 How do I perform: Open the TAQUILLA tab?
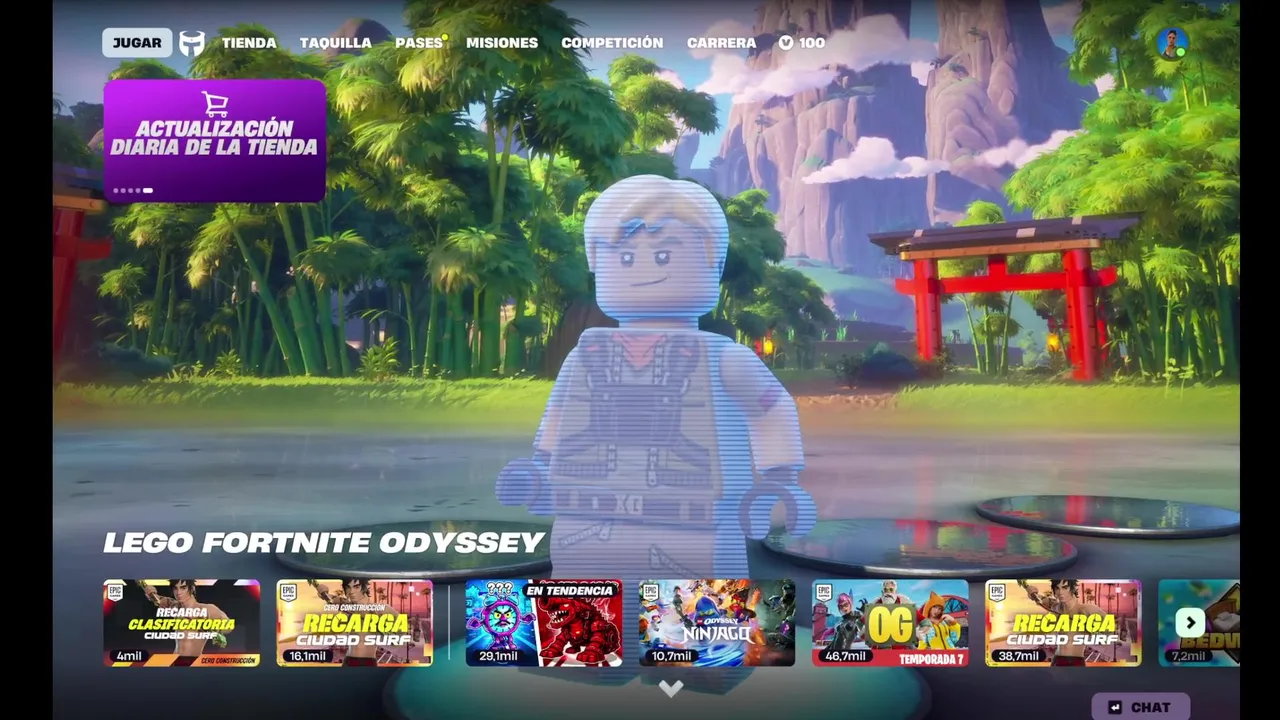coord(335,43)
